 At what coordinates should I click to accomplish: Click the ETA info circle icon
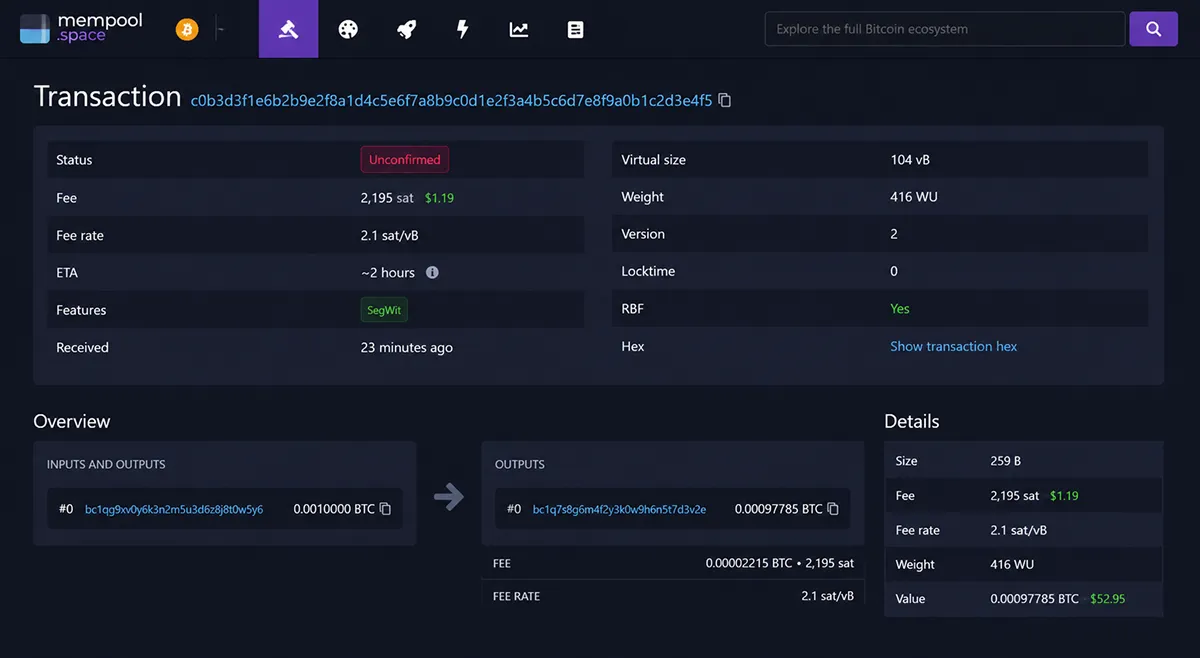point(432,272)
